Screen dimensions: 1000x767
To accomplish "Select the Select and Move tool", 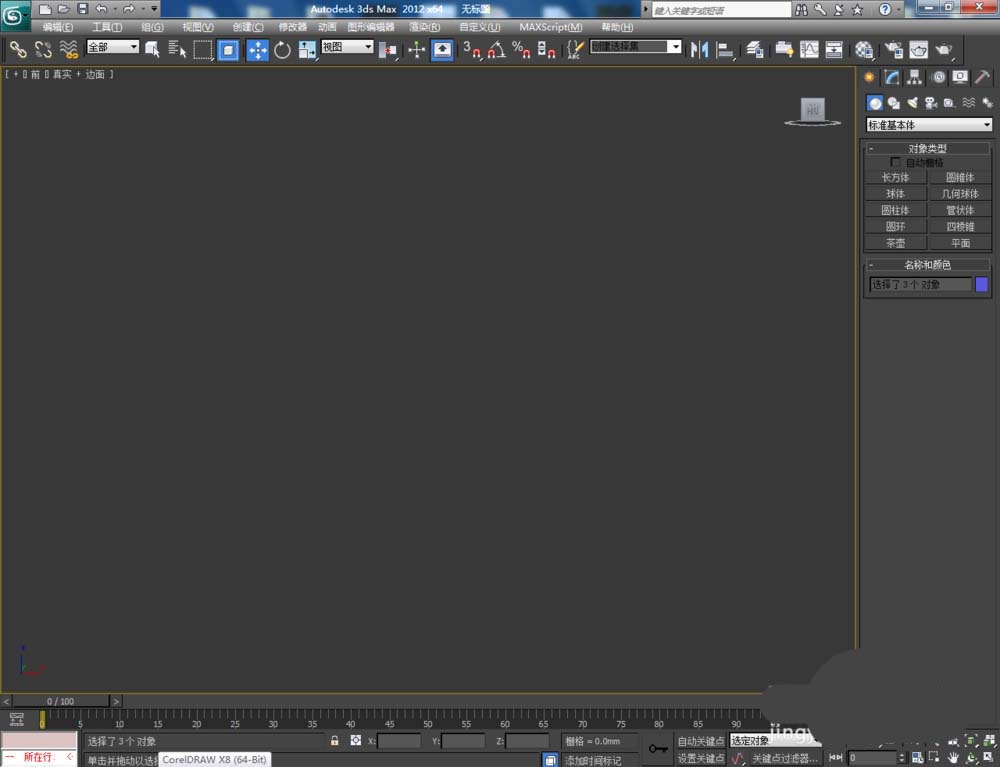I will tap(257, 49).
